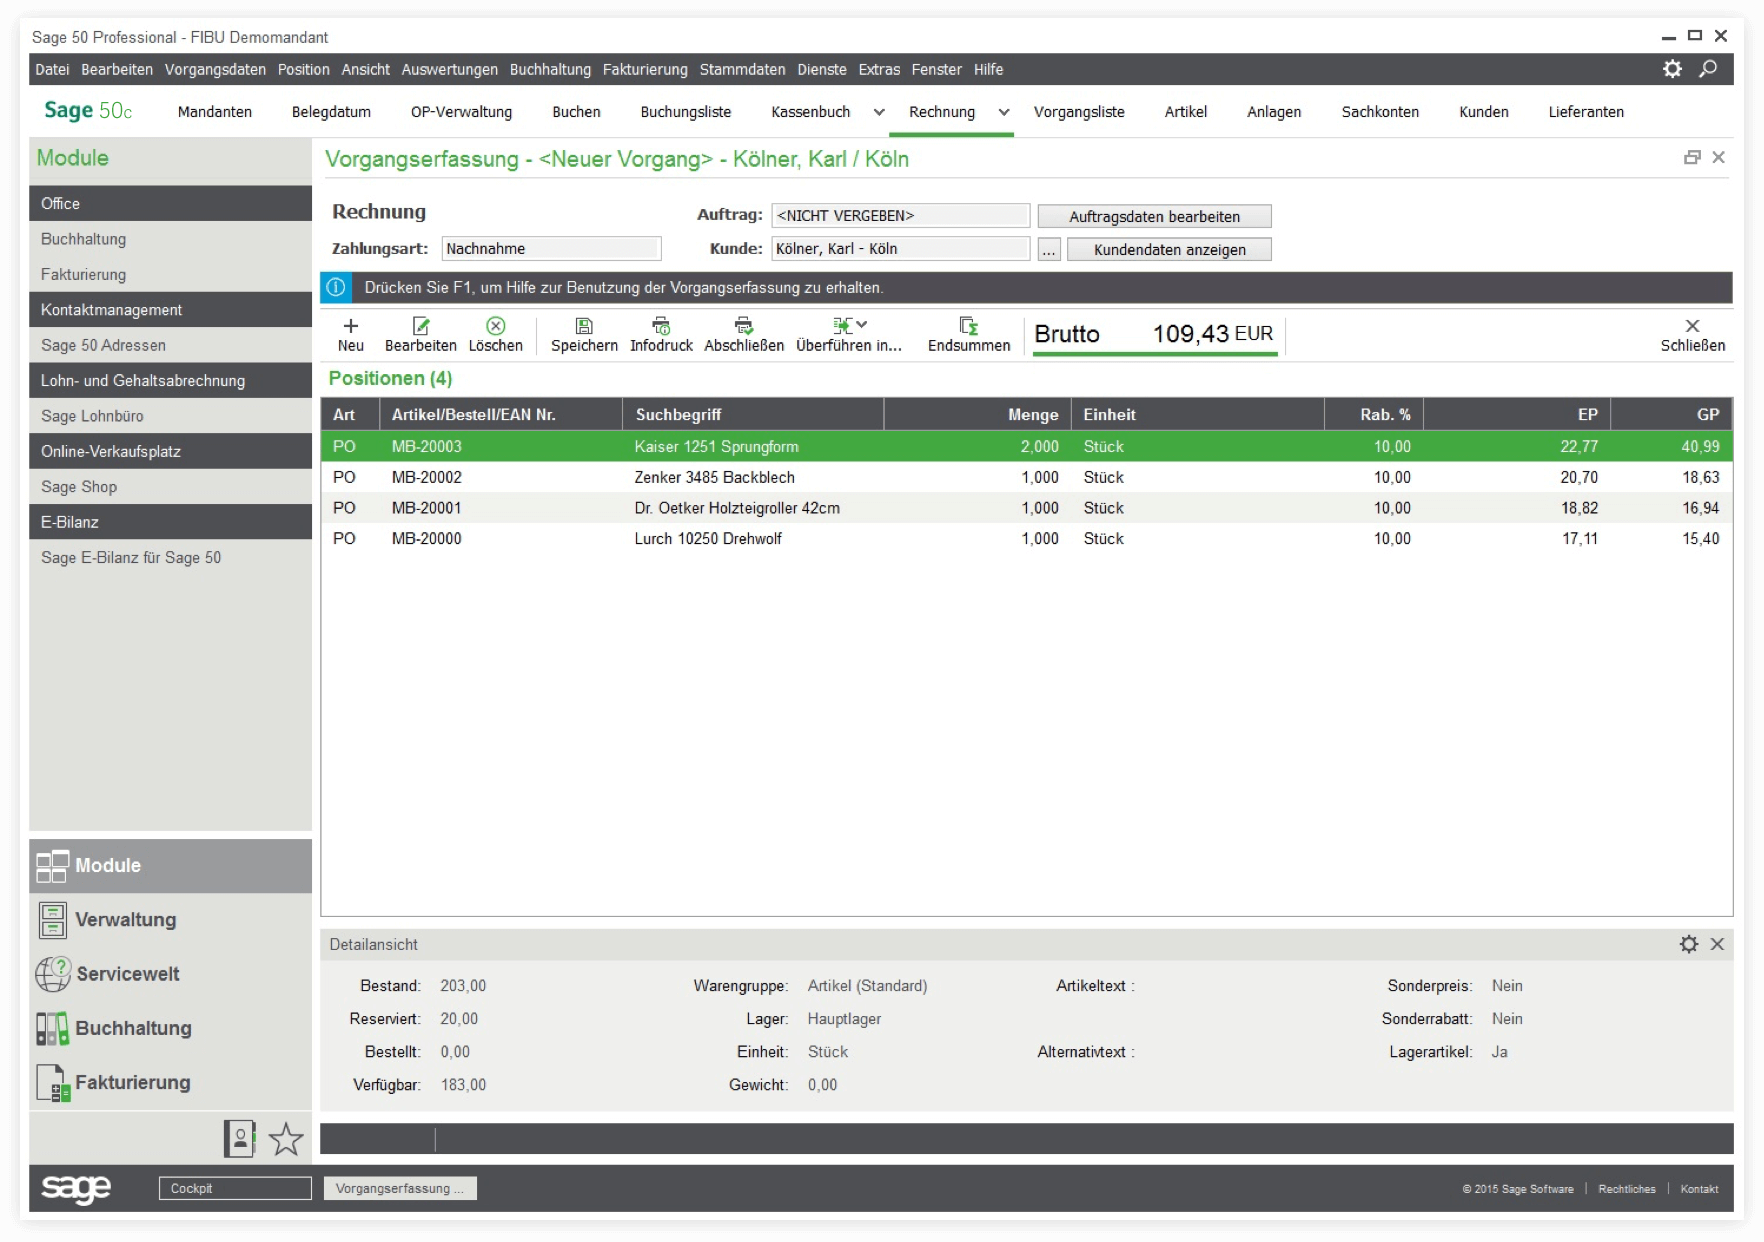Select Sage E-Bilanz für Sage 50
This screenshot has height=1242, width=1764.
click(x=170, y=558)
